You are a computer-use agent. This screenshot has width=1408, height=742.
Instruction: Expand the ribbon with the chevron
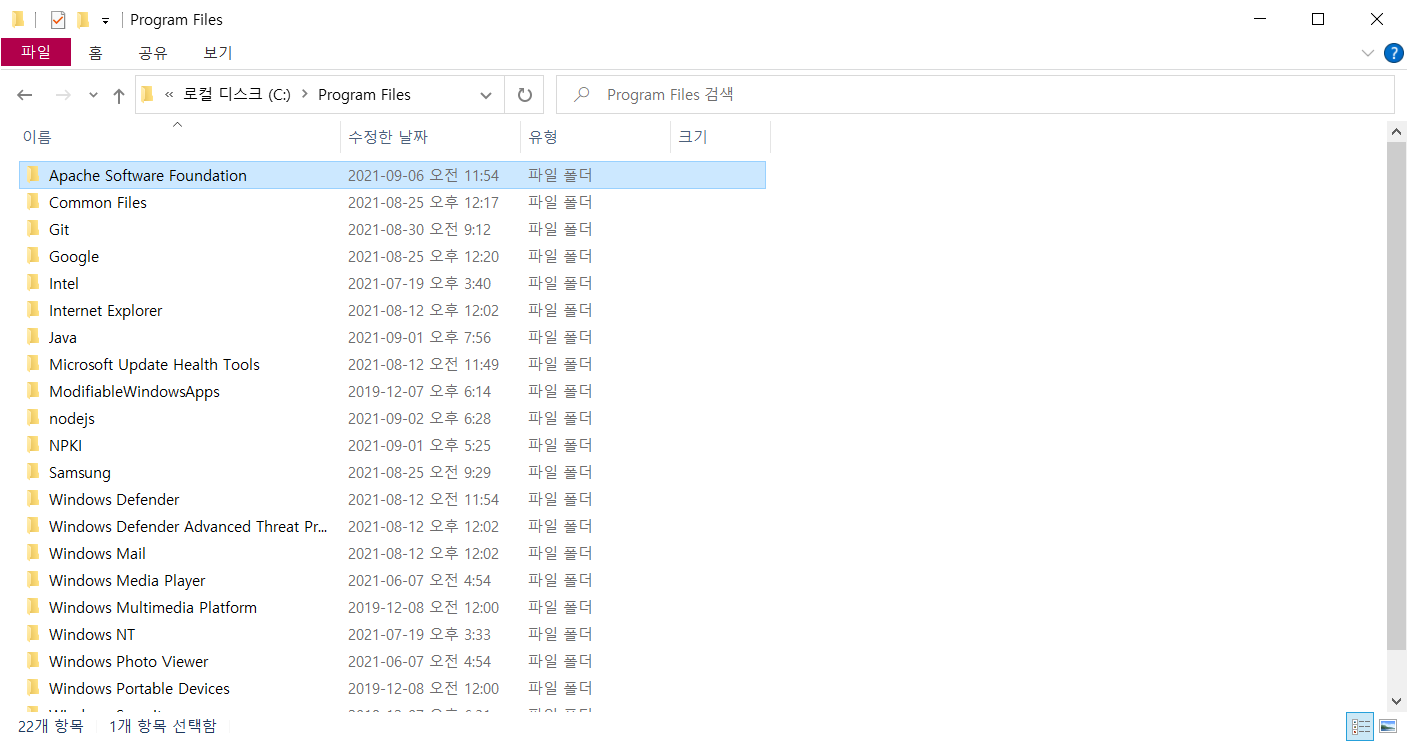(1368, 53)
